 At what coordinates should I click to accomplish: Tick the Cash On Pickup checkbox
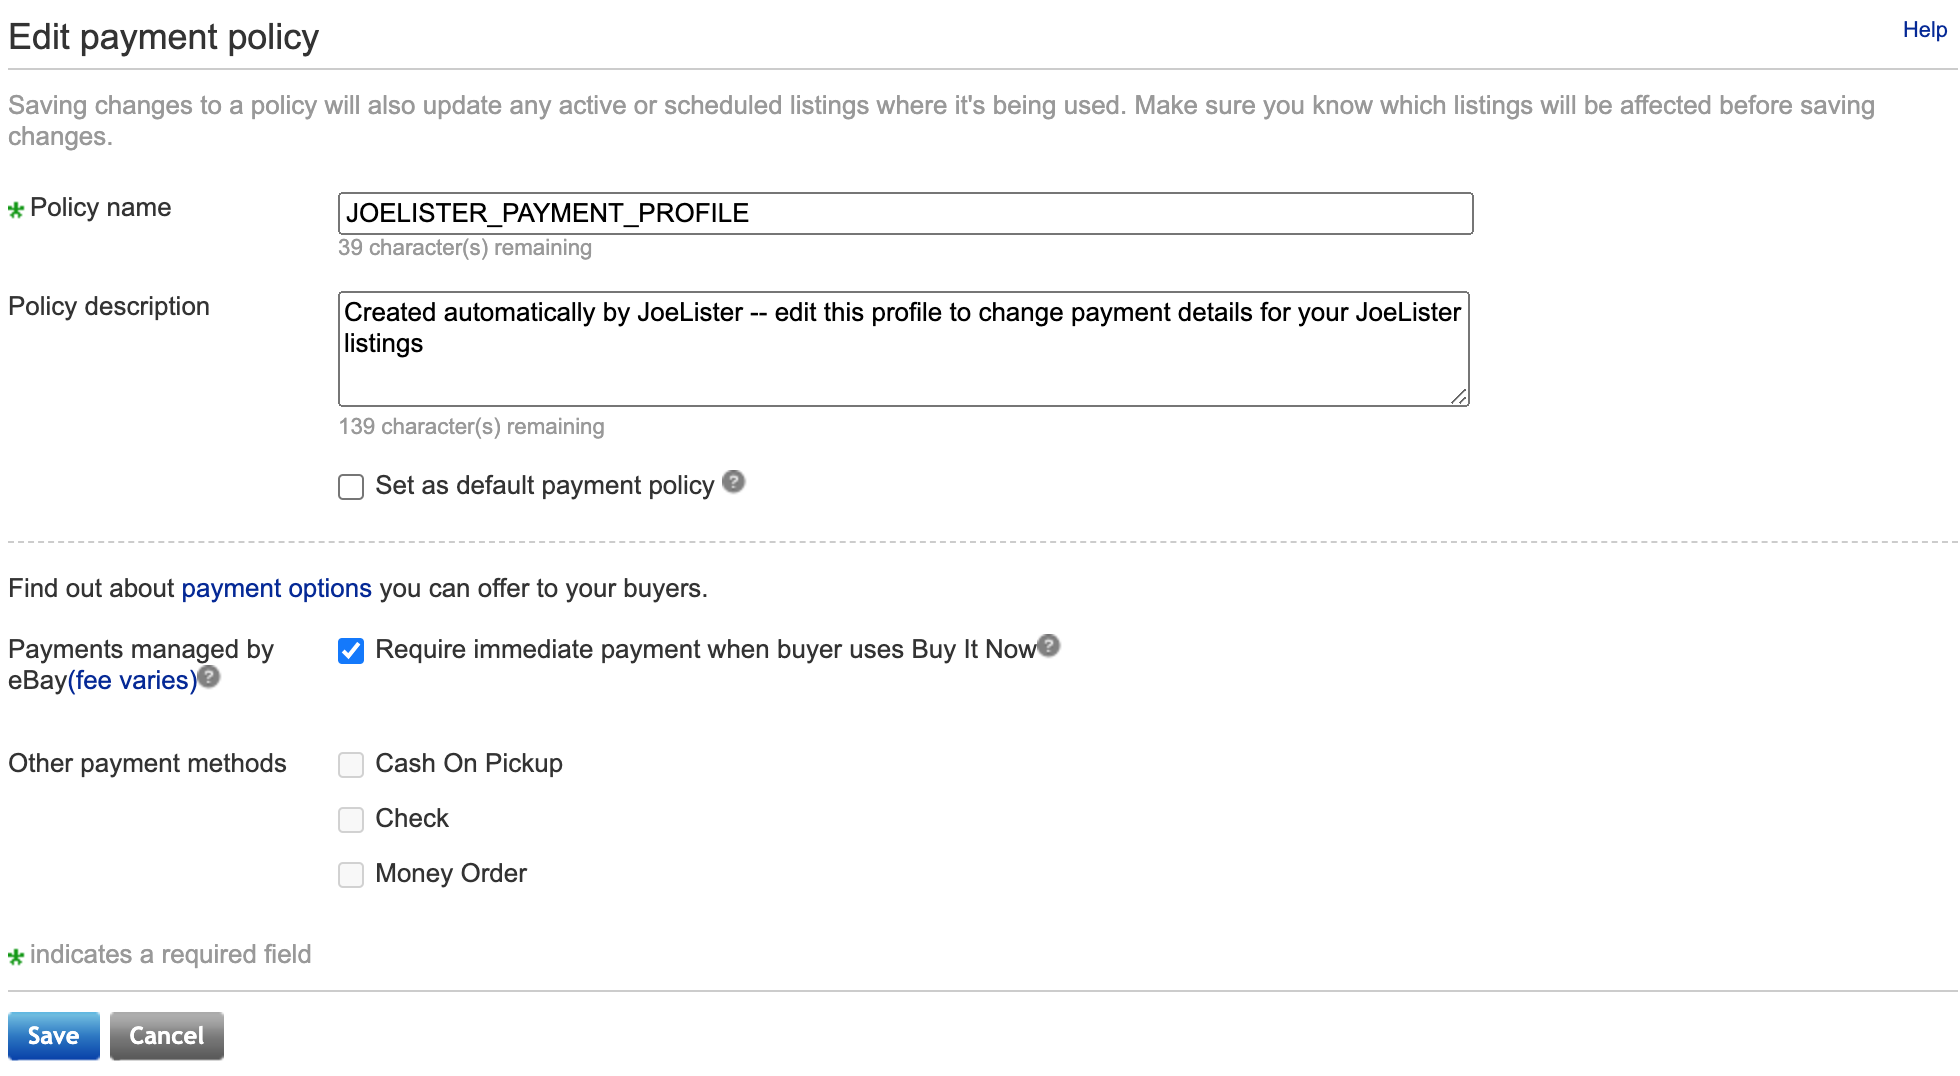tap(351, 765)
